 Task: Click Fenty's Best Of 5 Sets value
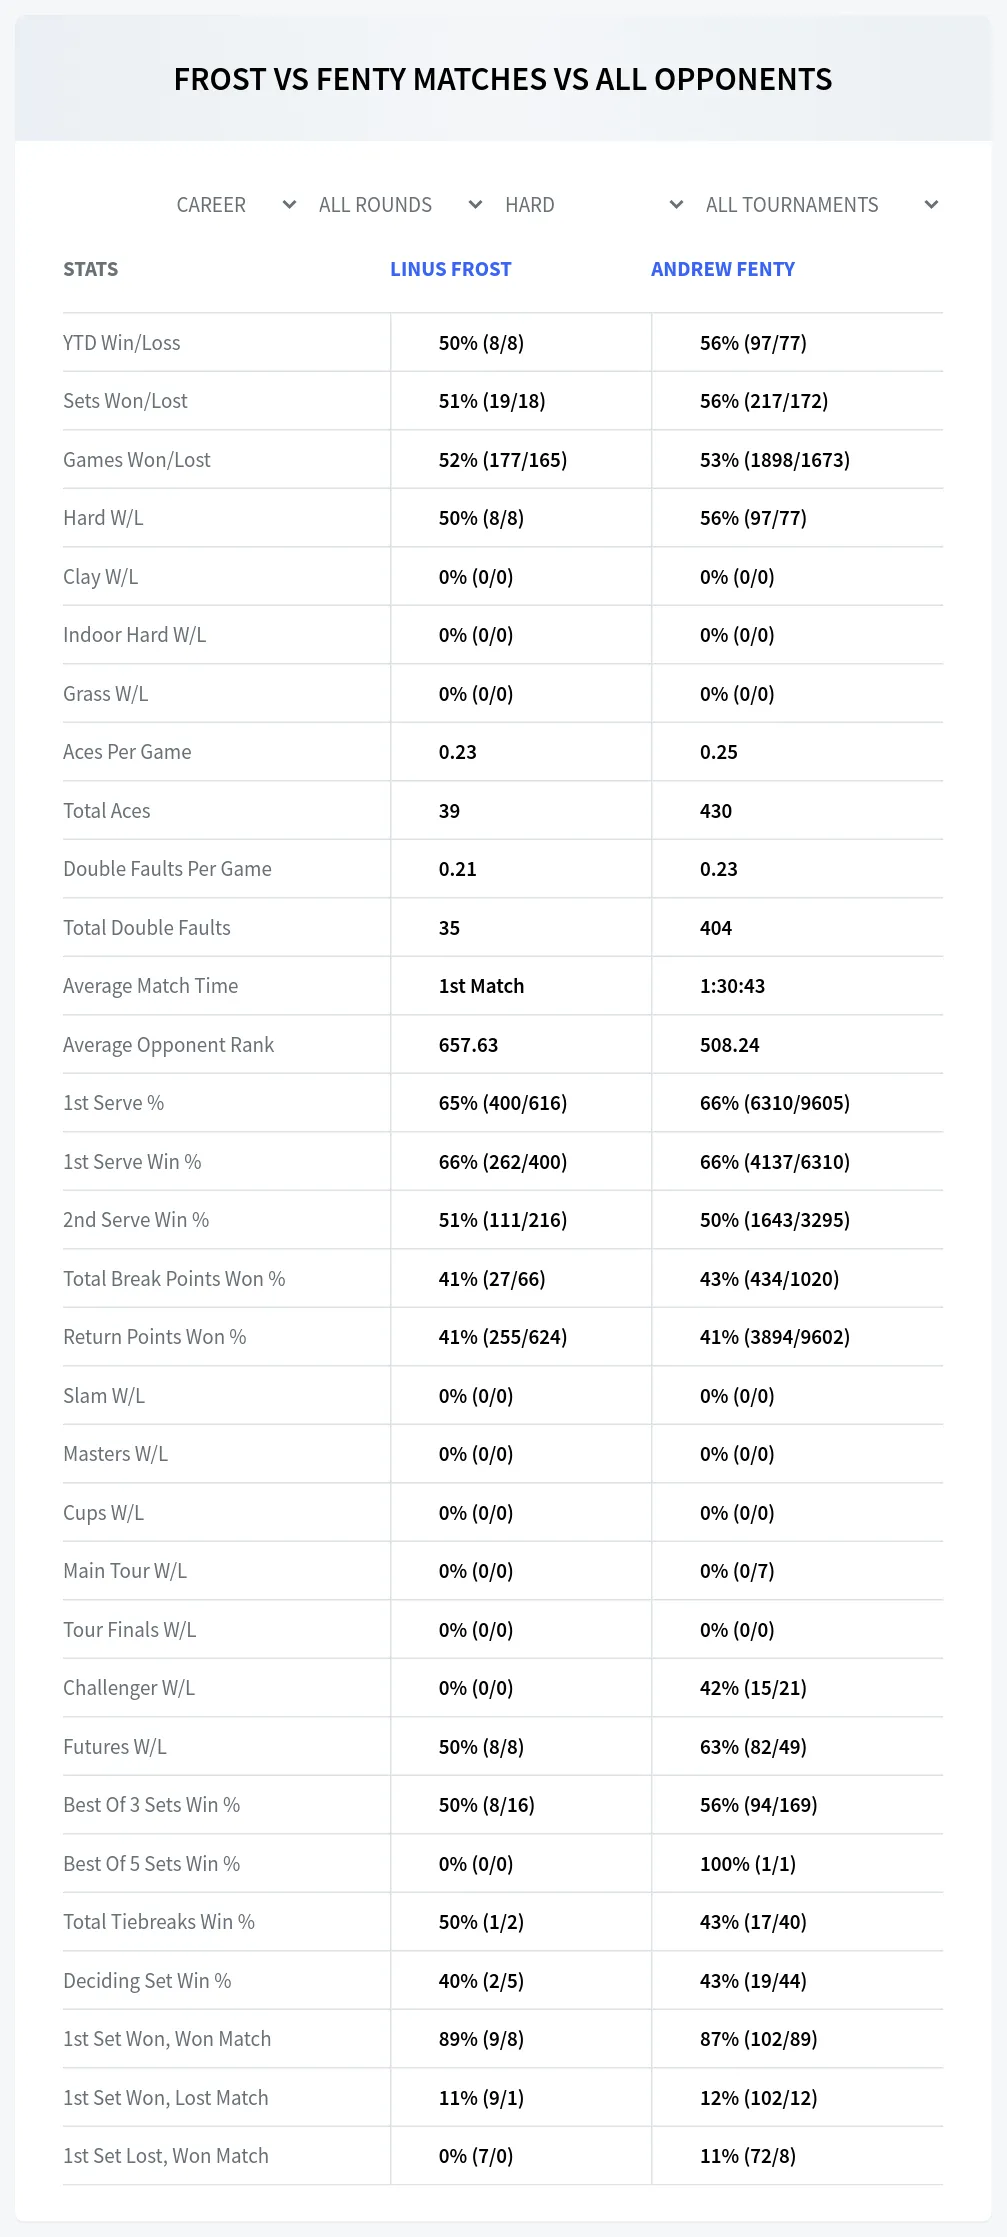point(748,1864)
